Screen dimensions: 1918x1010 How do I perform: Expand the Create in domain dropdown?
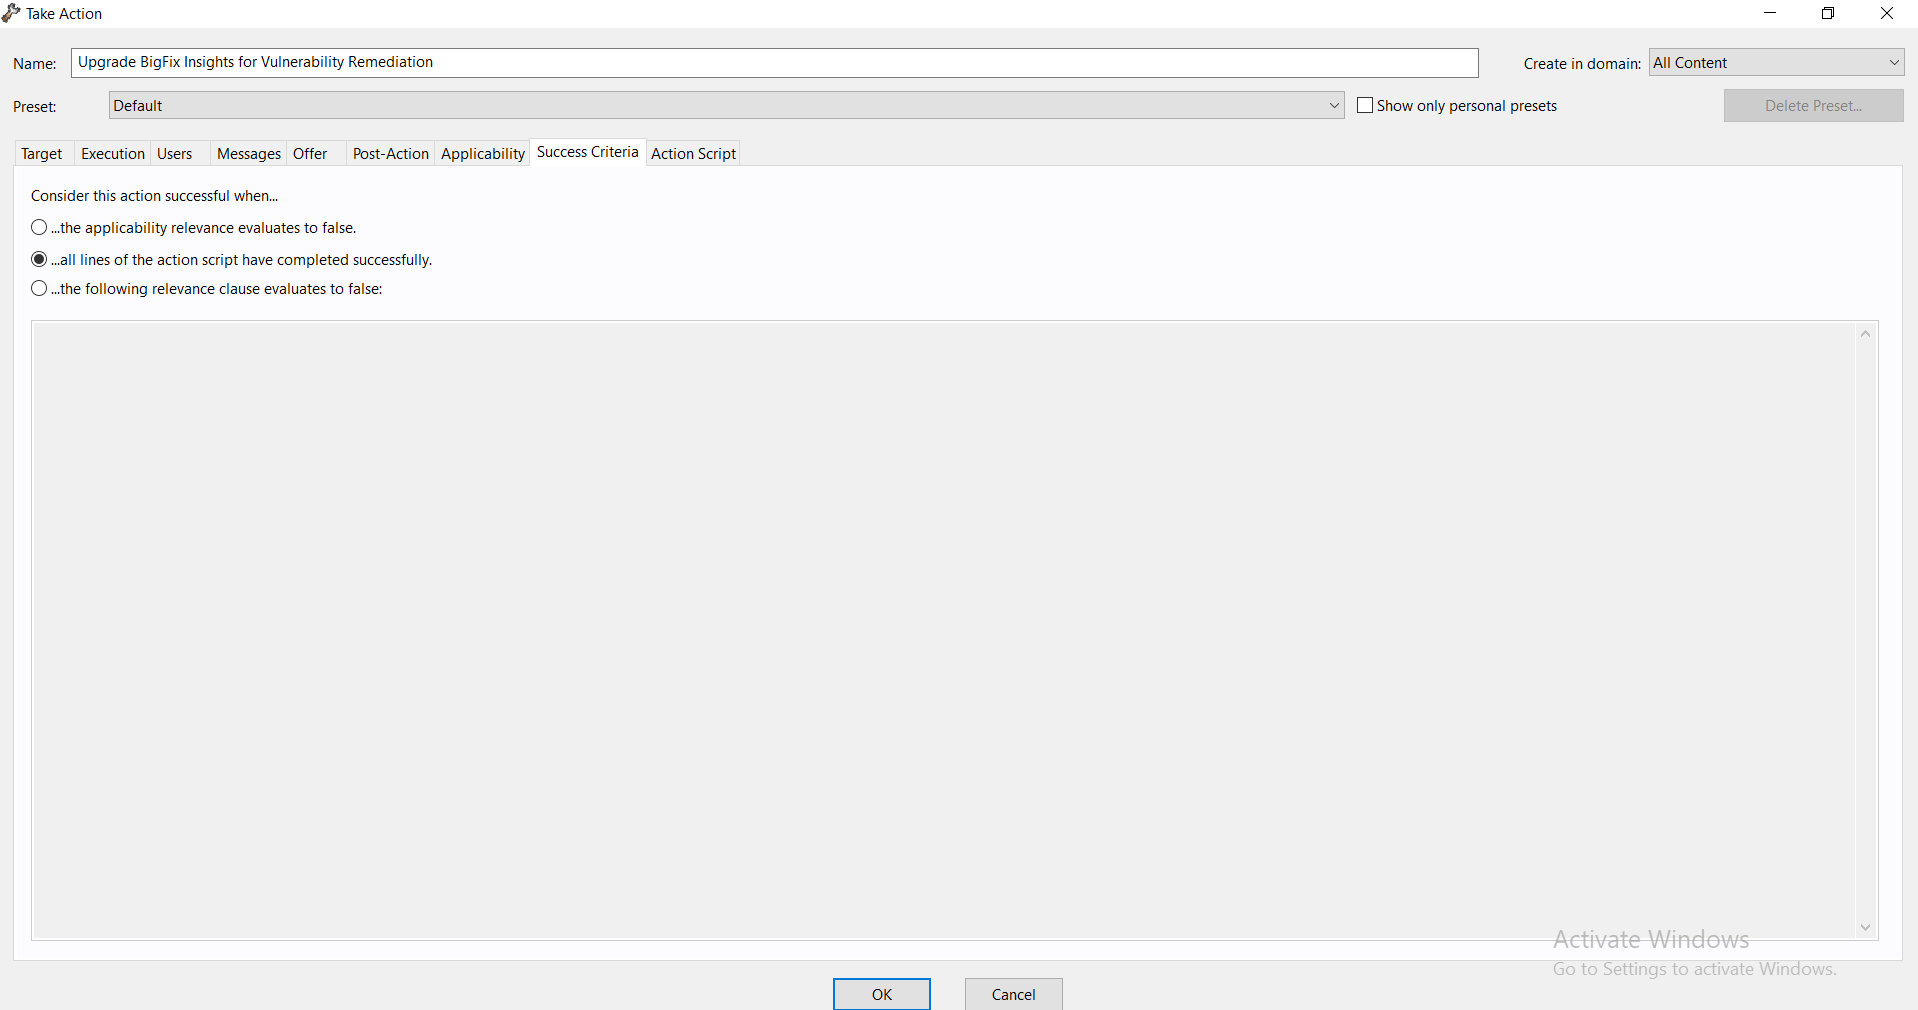tap(1777, 63)
